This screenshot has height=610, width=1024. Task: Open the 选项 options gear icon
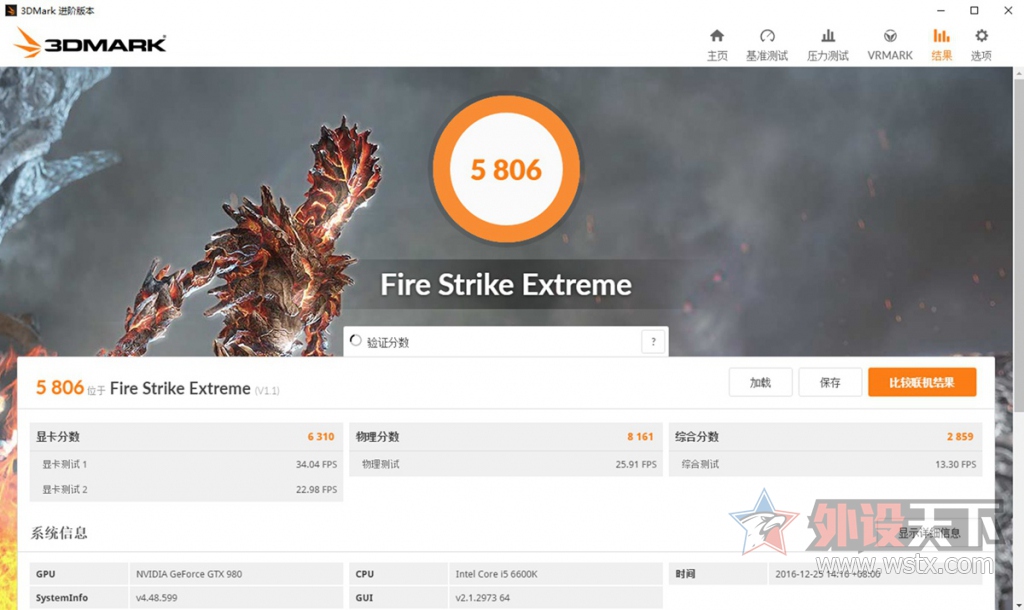[981, 36]
